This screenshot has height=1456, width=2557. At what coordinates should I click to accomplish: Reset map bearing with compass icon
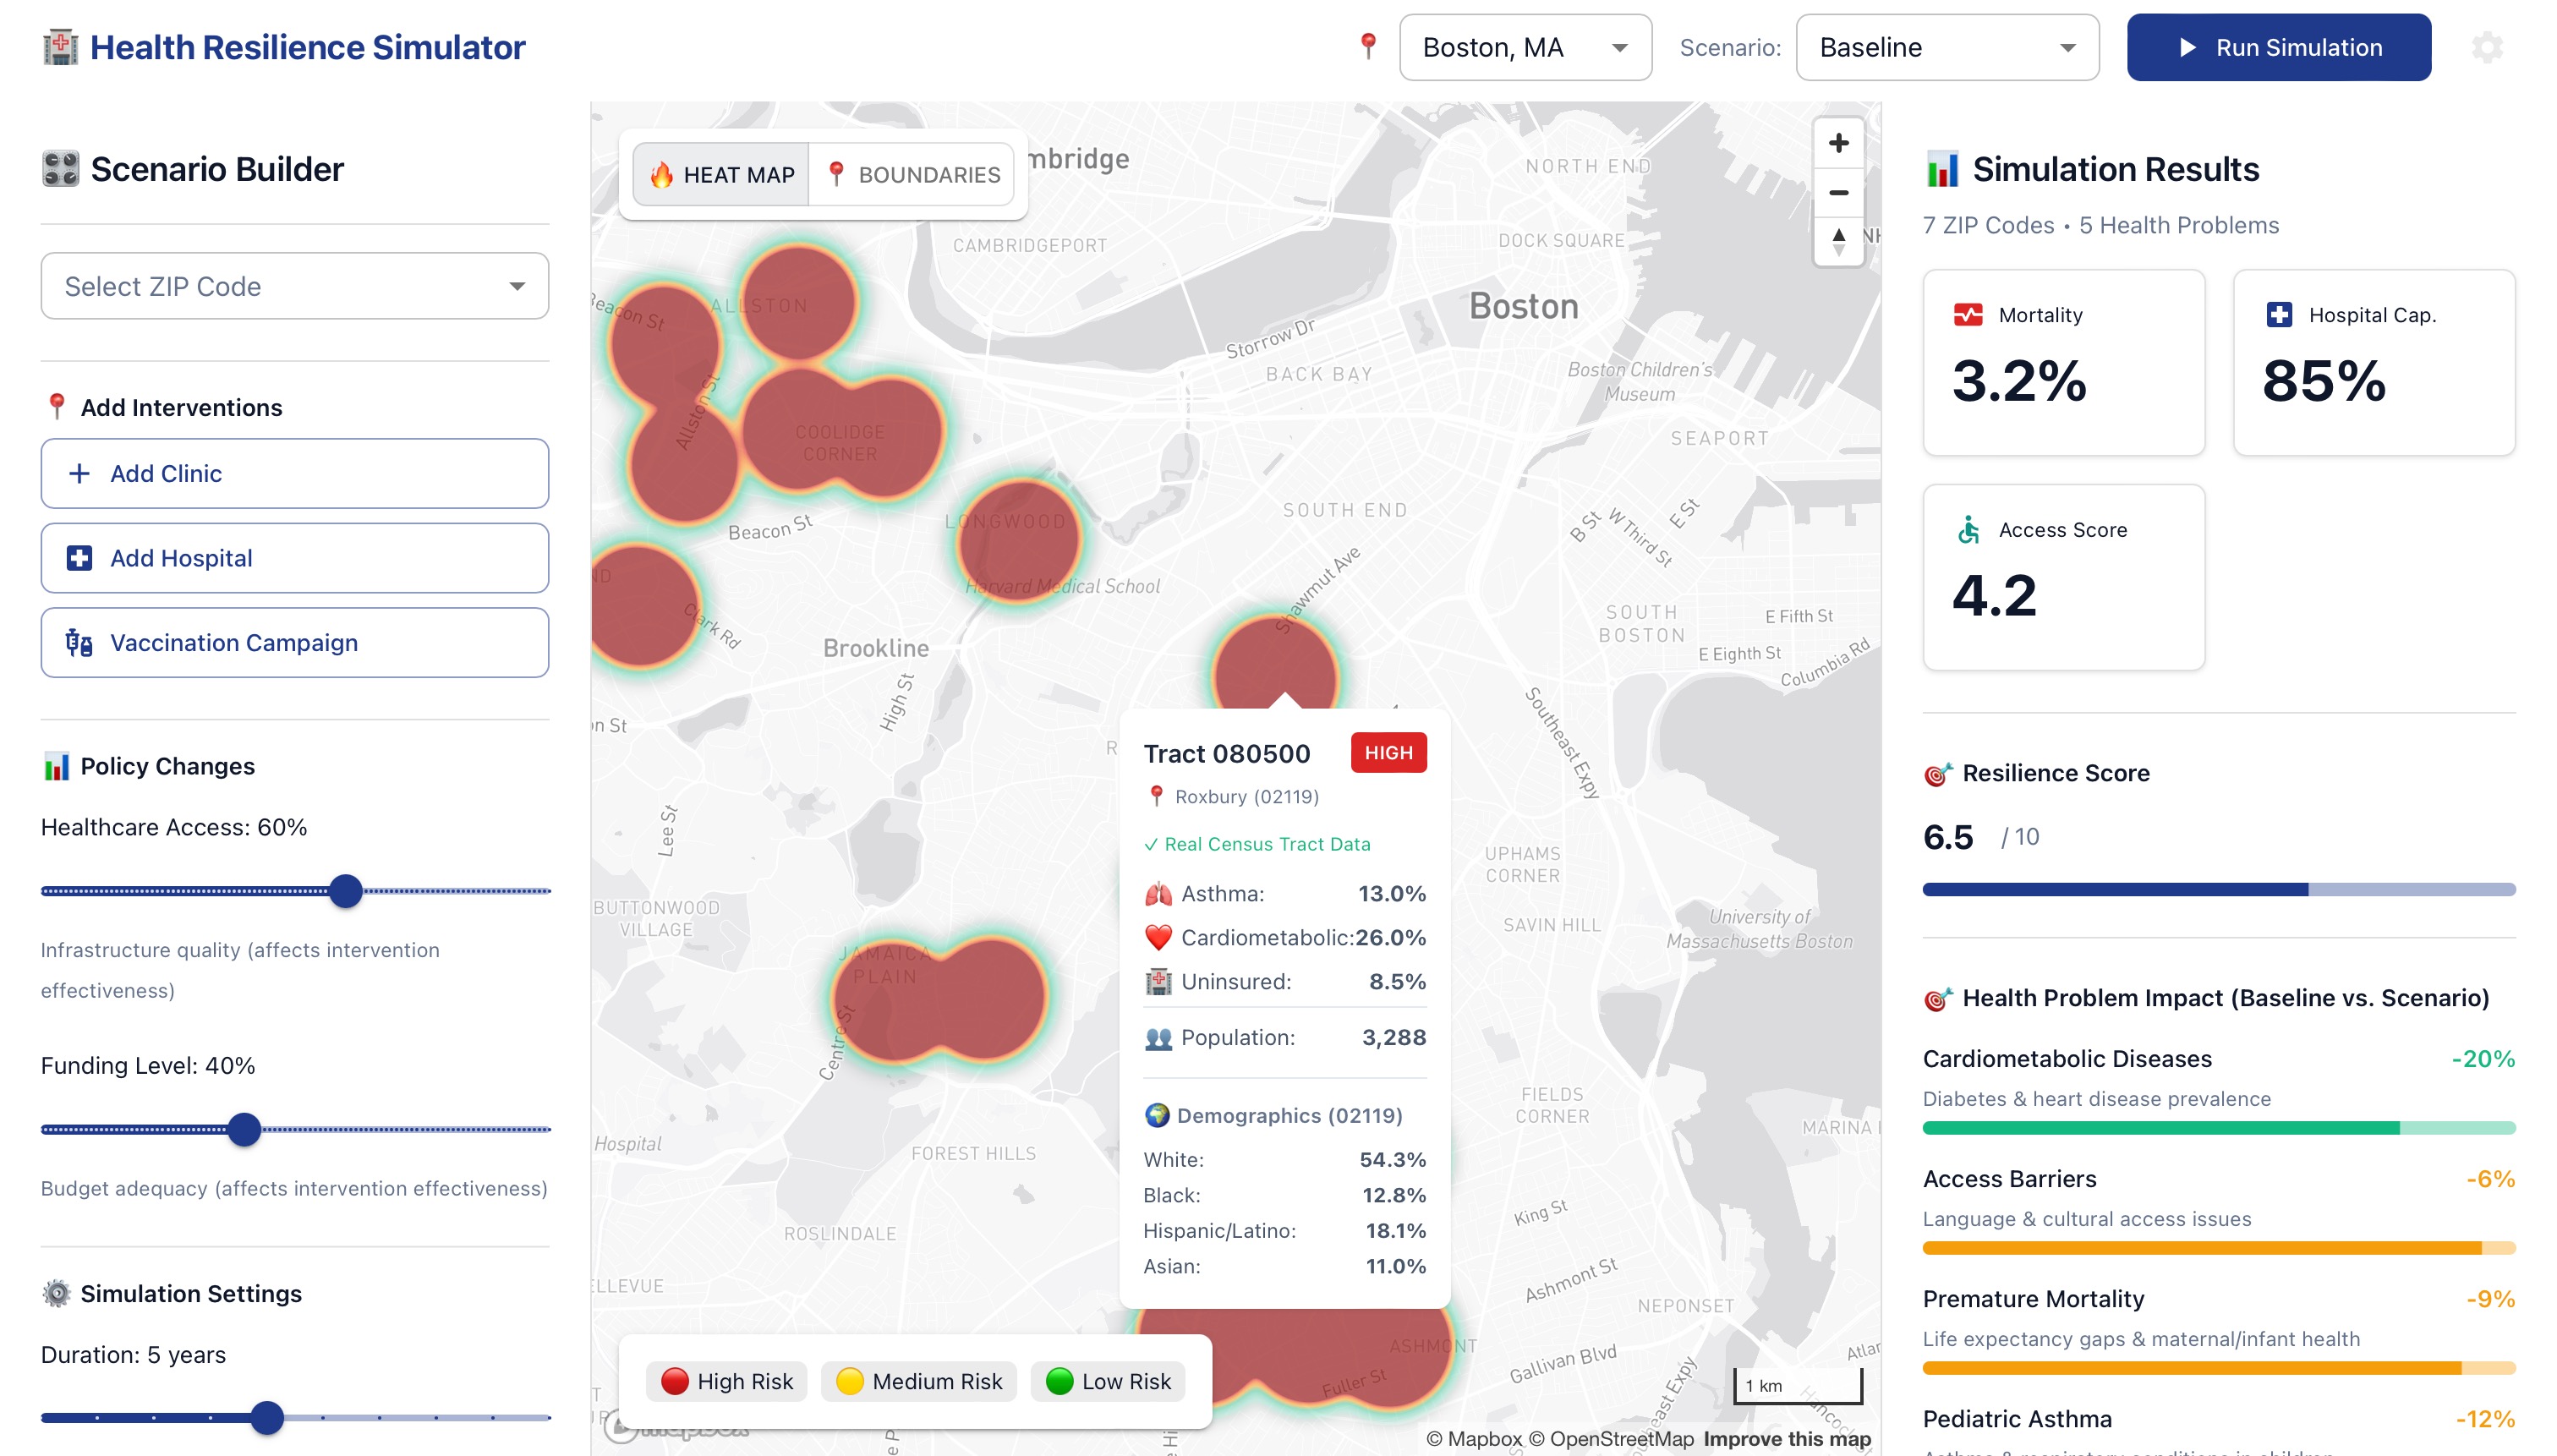[x=1838, y=241]
